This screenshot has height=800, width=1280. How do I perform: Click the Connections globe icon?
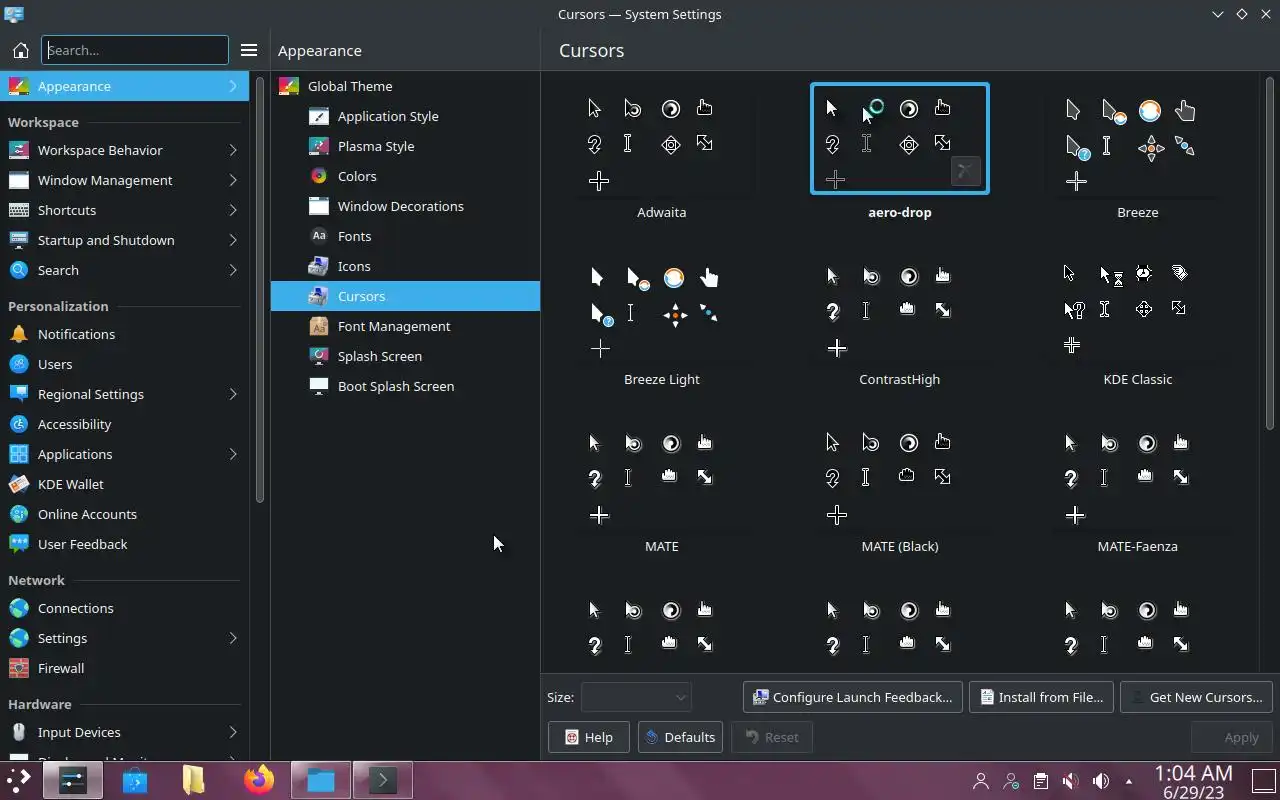point(19,608)
